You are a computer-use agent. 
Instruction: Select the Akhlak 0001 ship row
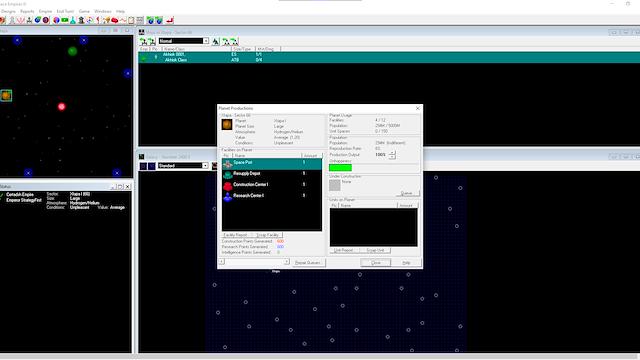(389, 57)
